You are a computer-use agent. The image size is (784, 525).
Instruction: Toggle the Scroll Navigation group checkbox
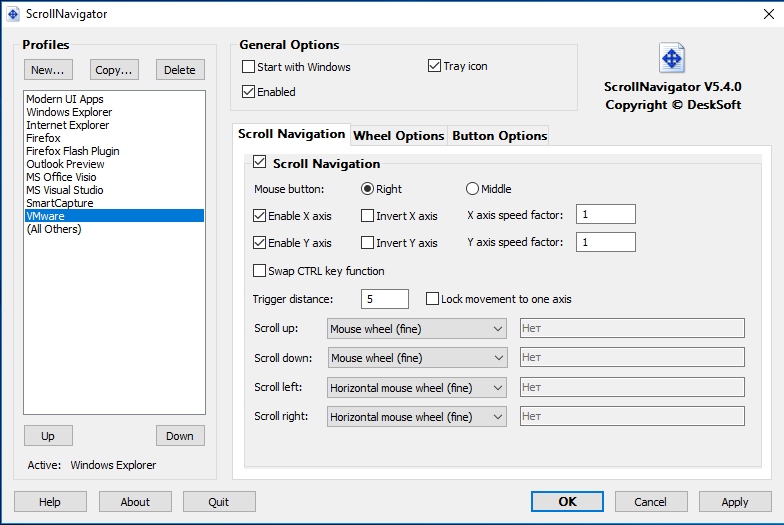pos(259,162)
